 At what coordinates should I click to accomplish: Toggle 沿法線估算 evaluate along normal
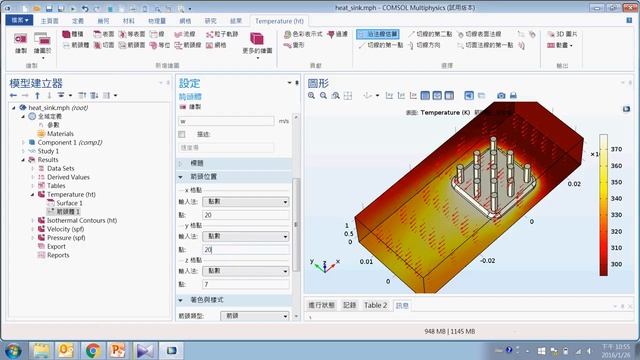click(x=378, y=34)
